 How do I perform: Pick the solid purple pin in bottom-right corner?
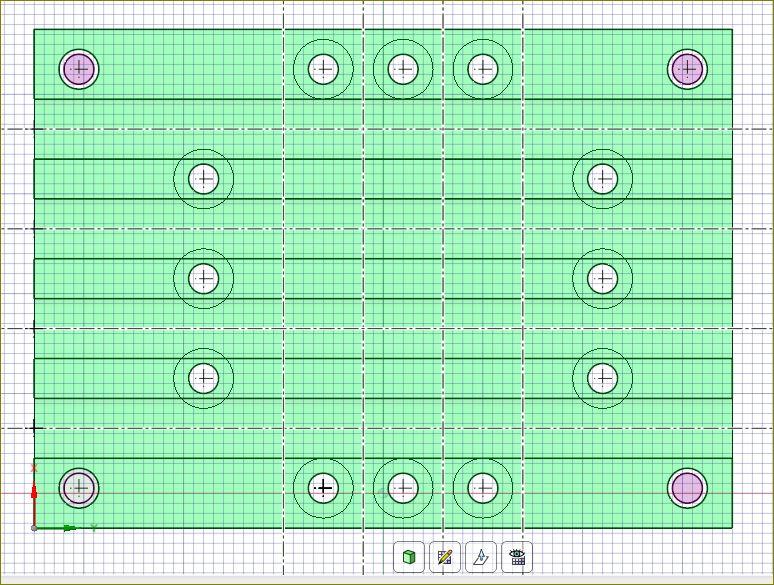[687, 488]
